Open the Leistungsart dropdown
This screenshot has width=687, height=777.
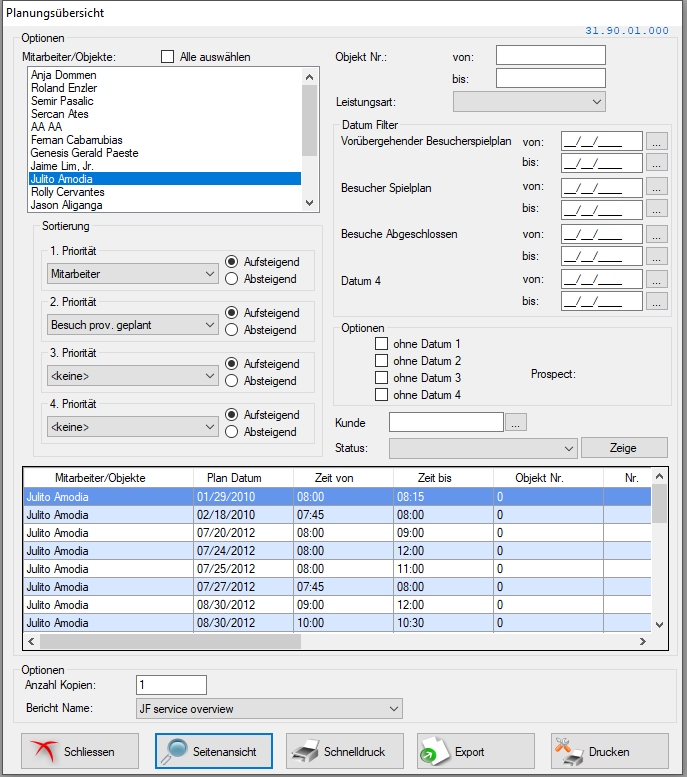(529, 102)
